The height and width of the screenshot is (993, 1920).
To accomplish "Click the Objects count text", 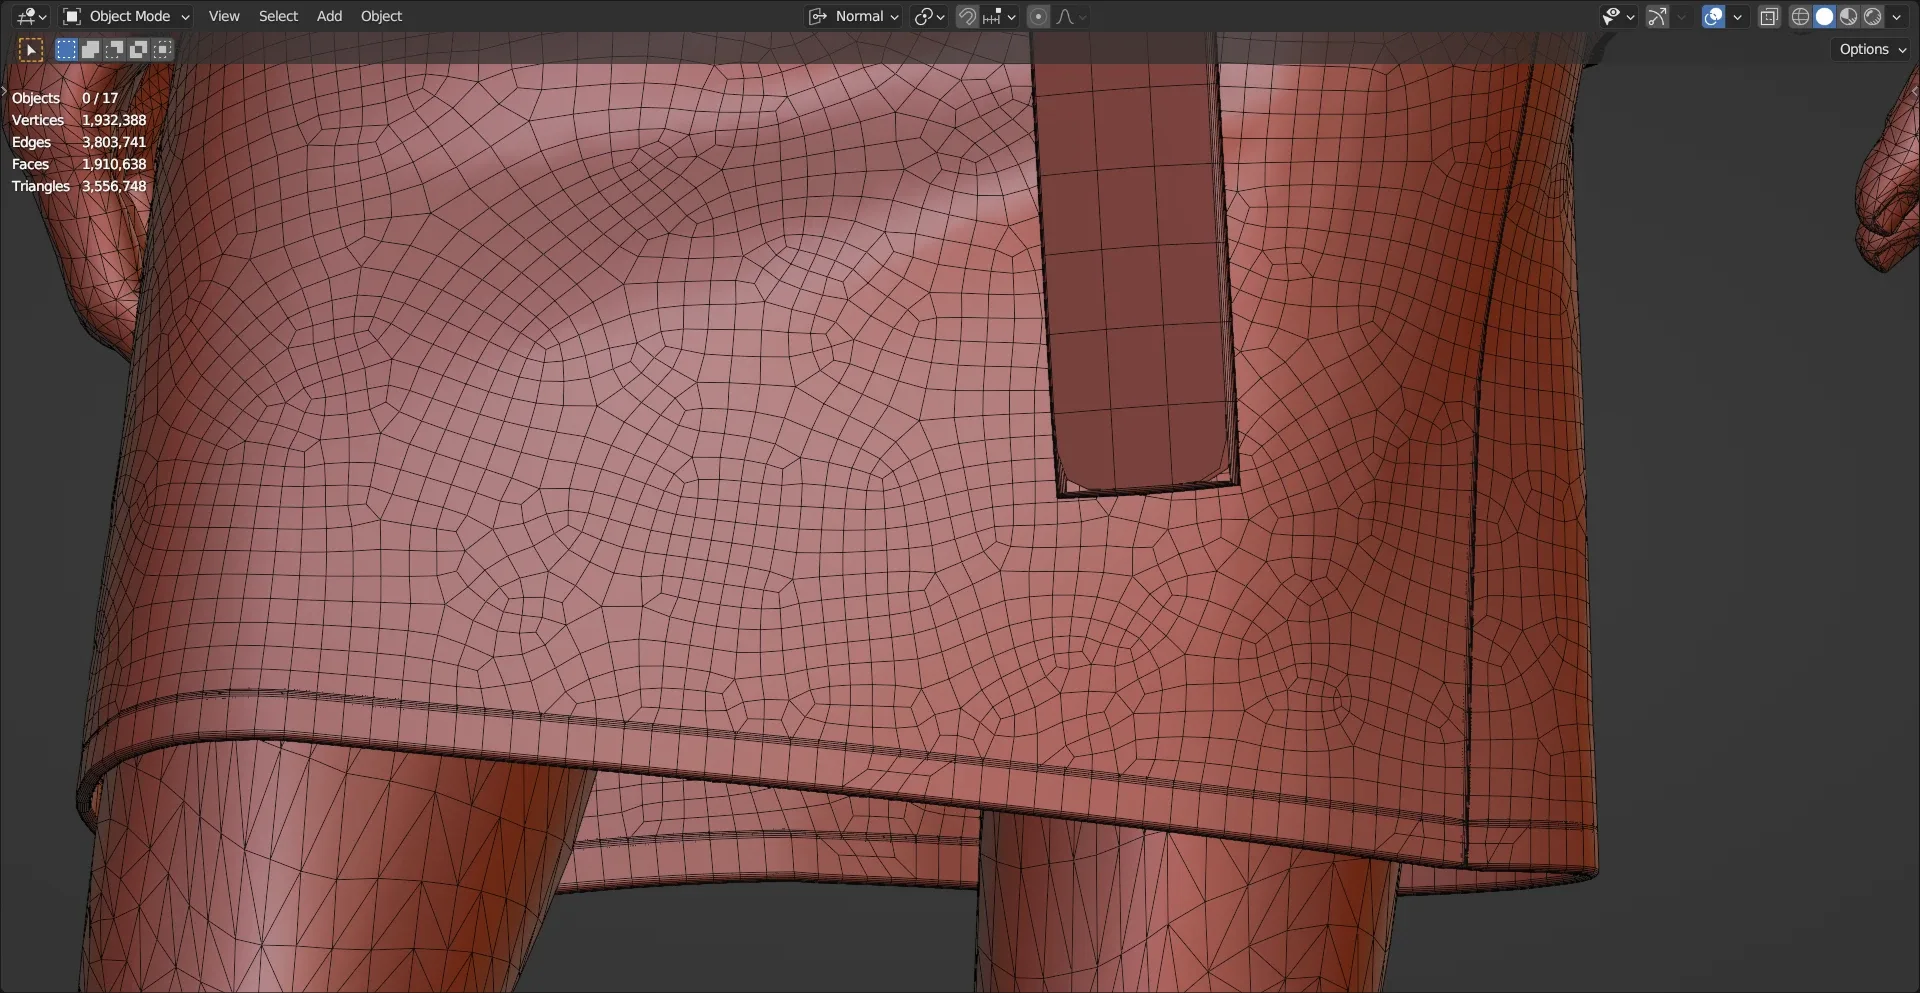I will [65, 98].
